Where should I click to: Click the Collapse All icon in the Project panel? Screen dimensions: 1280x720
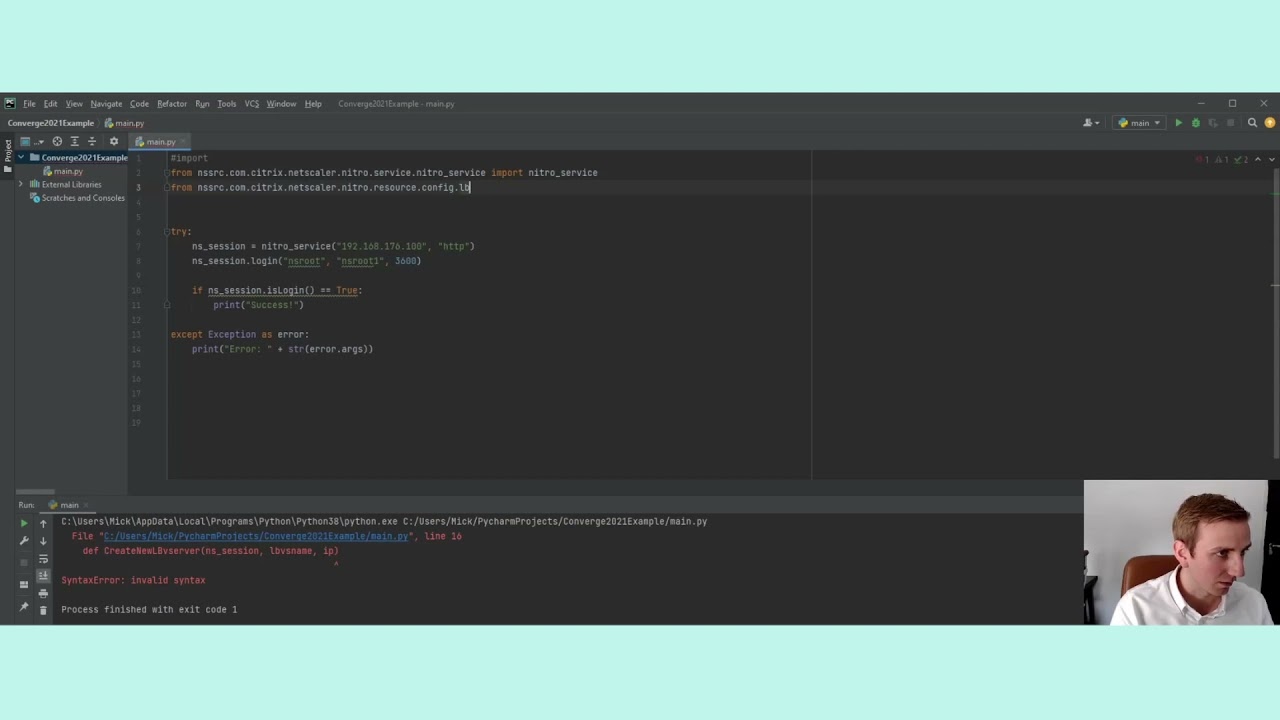click(91, 142)
